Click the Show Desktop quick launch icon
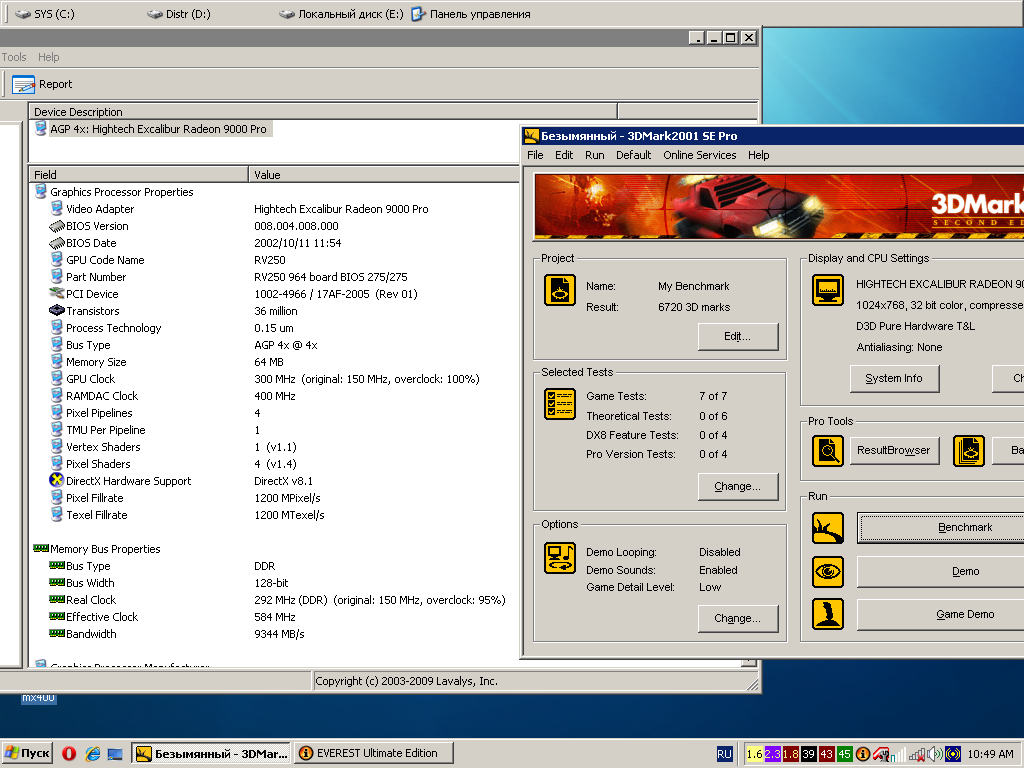This screenshot has width=1024, height=768. (116, 754)
